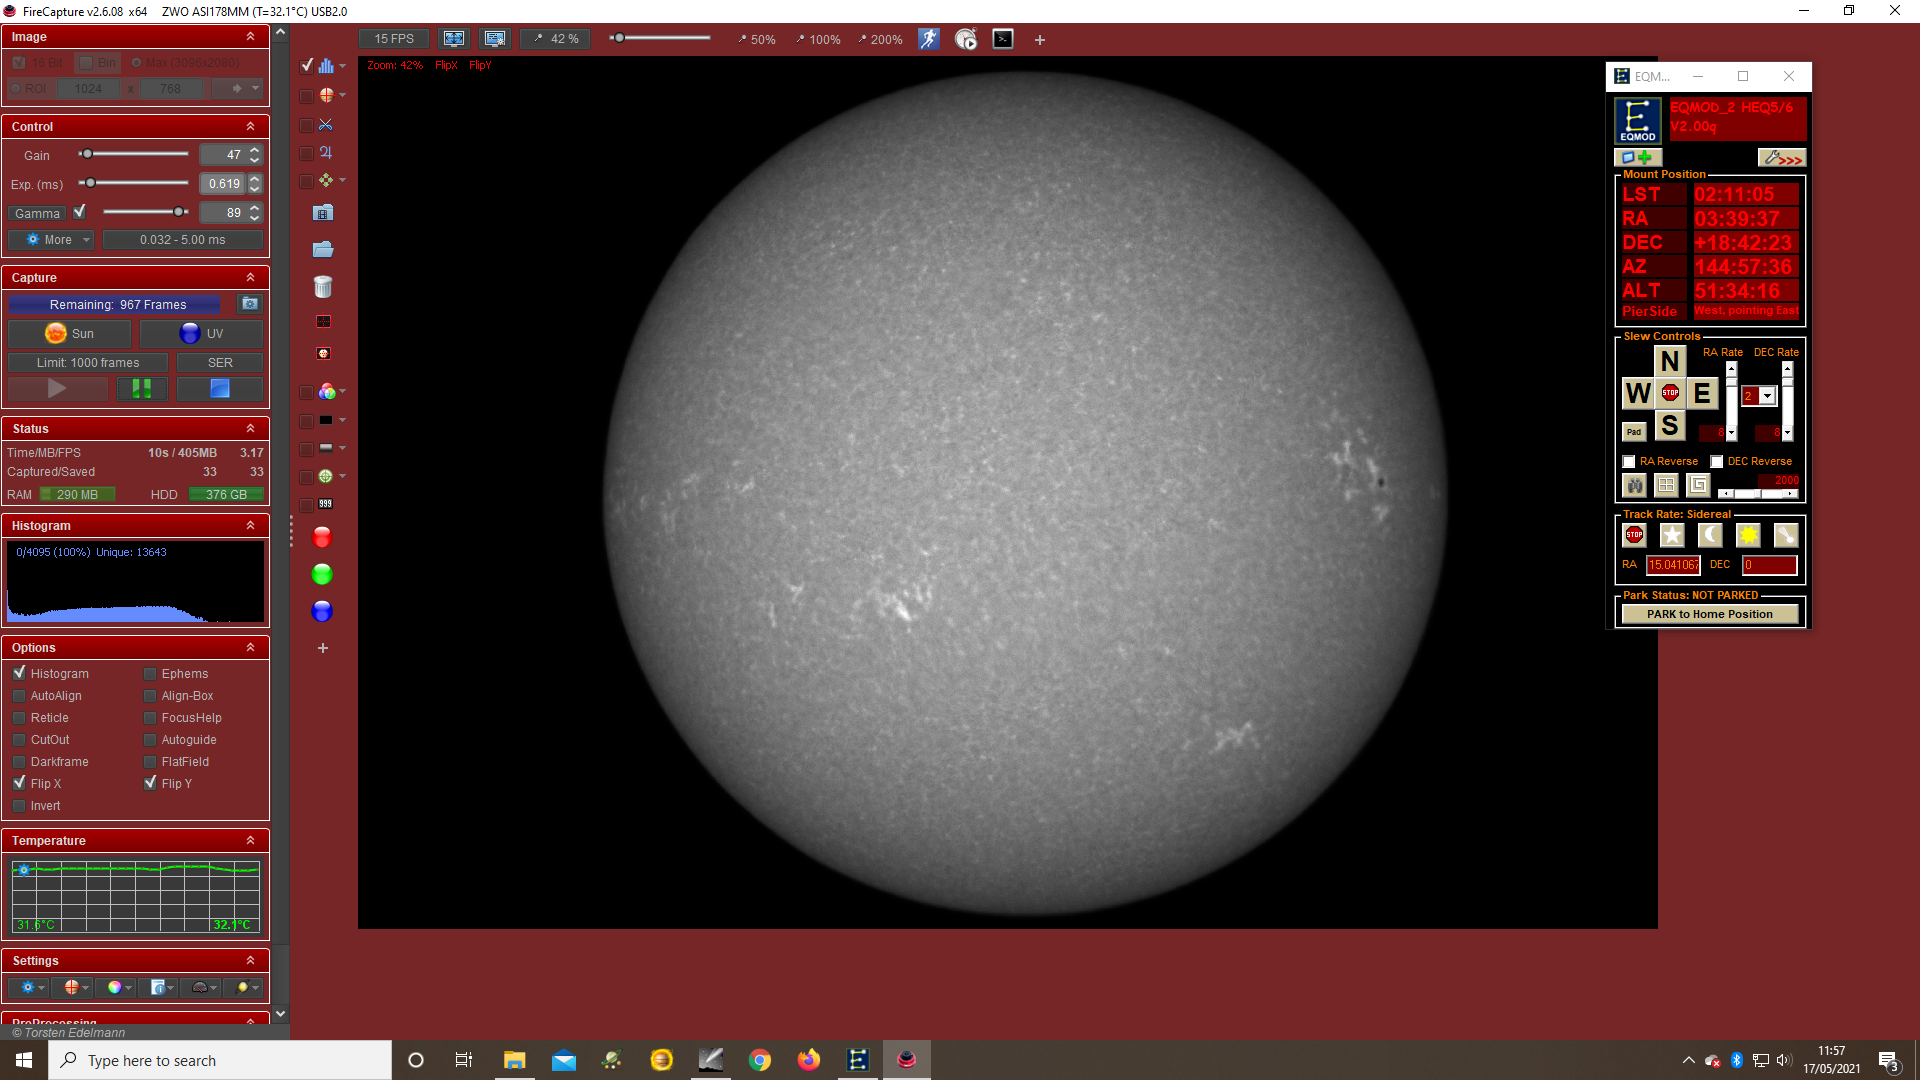Select sidereal tracking star icon
Image resolution: width=1920 pixels, height=1080 pixels.
(1672, 535)
